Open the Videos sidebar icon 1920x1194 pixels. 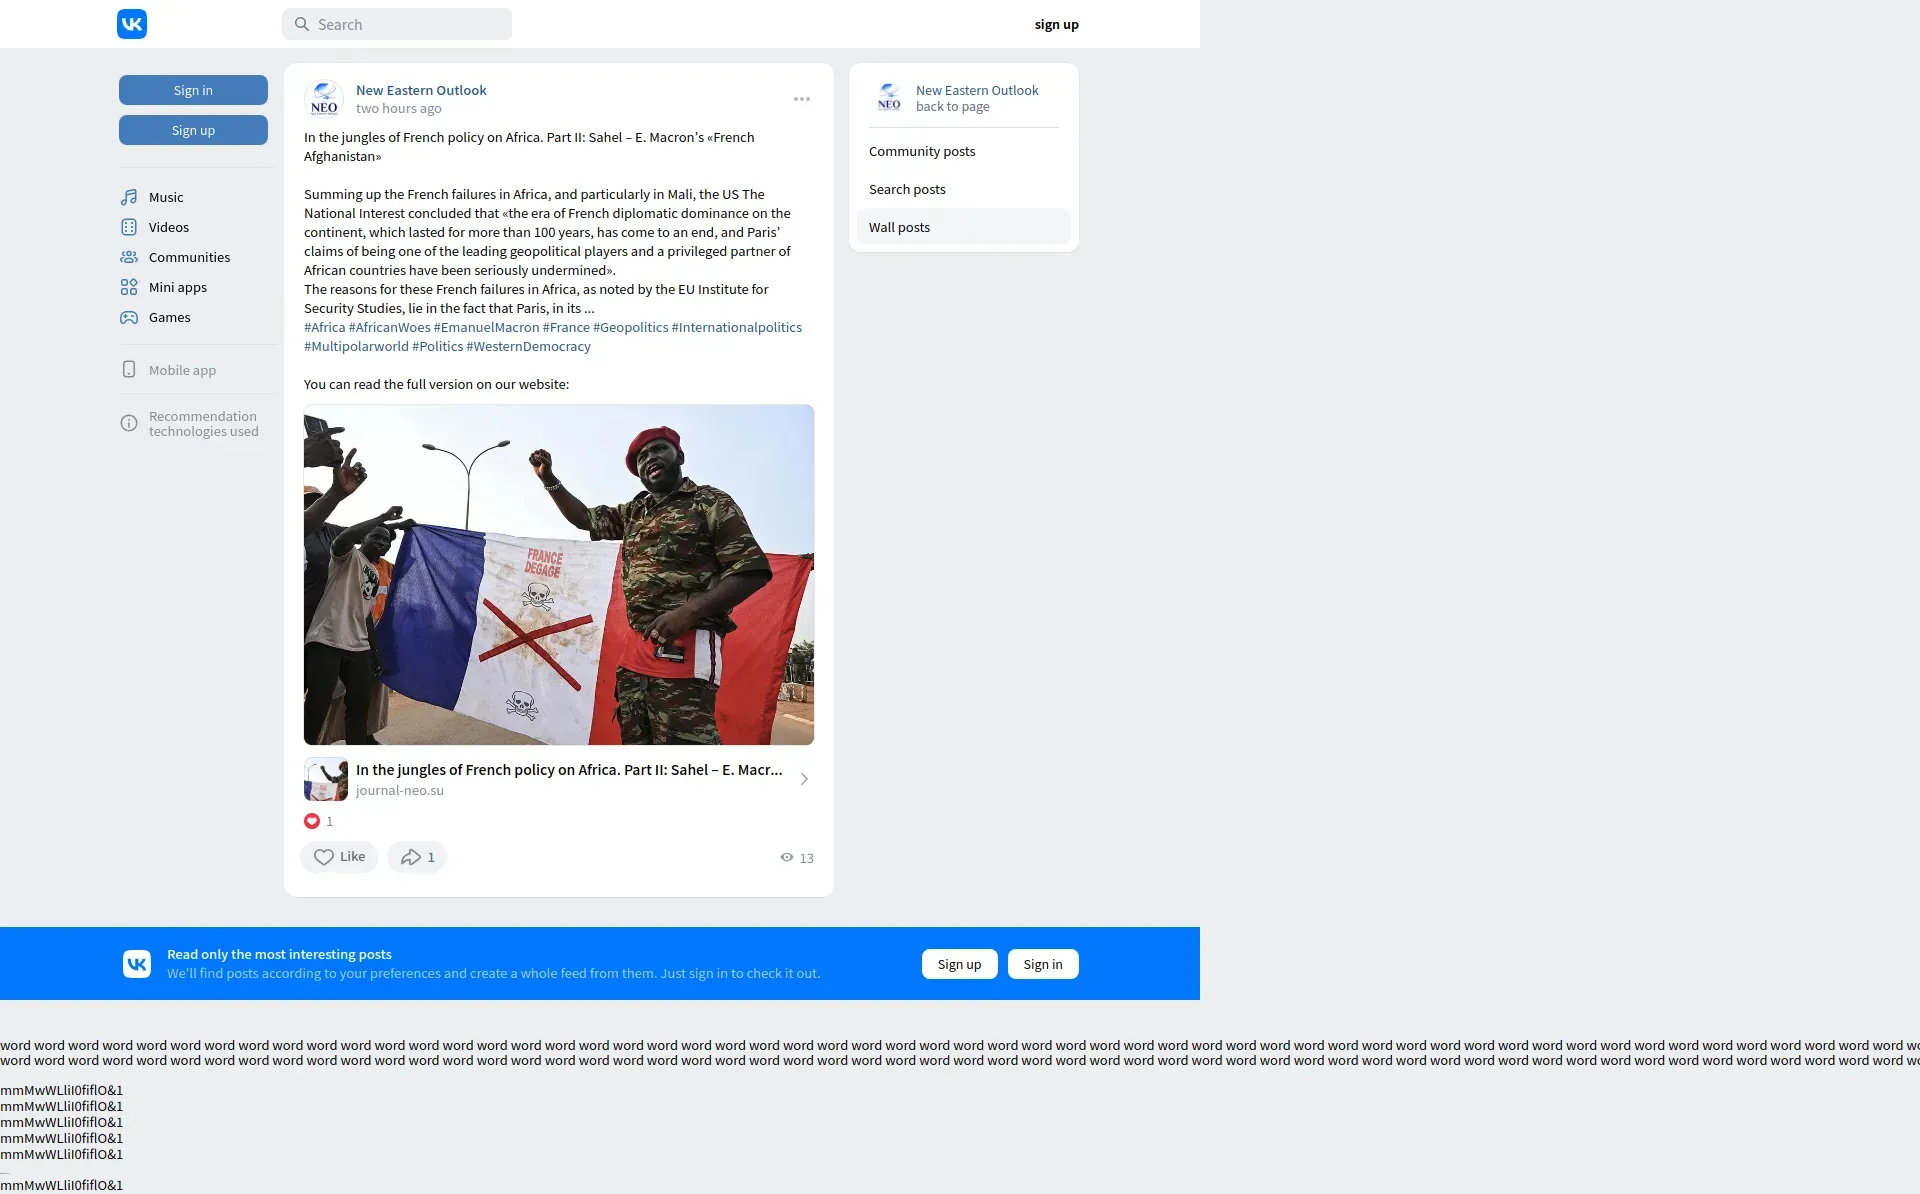(129, 227)
